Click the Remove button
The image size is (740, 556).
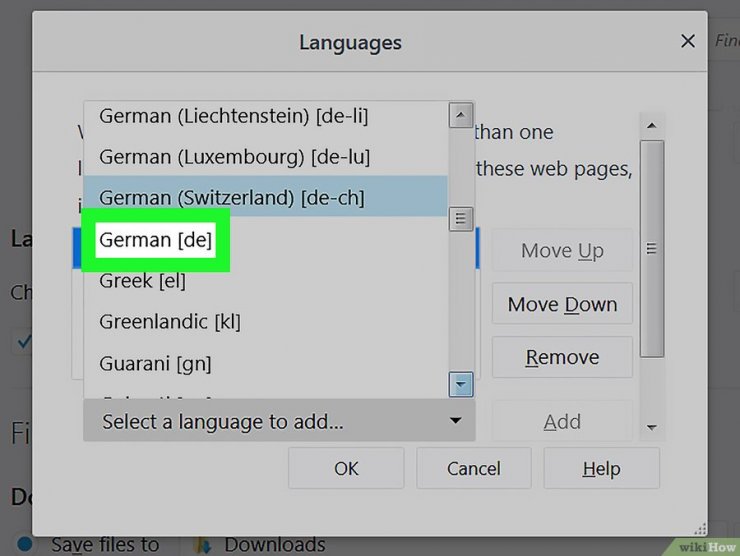[x=562, y=357]
